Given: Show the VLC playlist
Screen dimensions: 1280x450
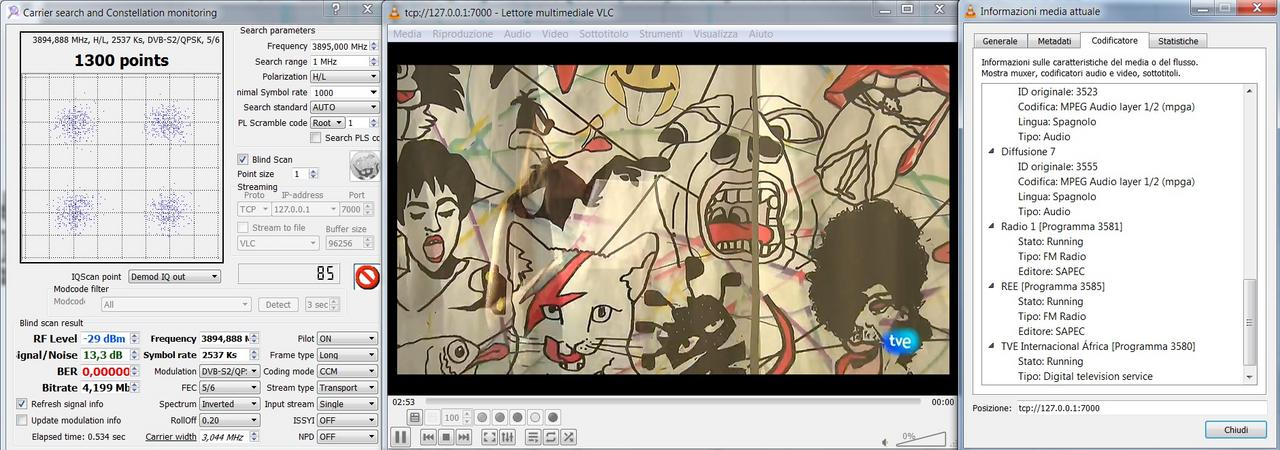Looking at the screenshot, I should (533, 437).
